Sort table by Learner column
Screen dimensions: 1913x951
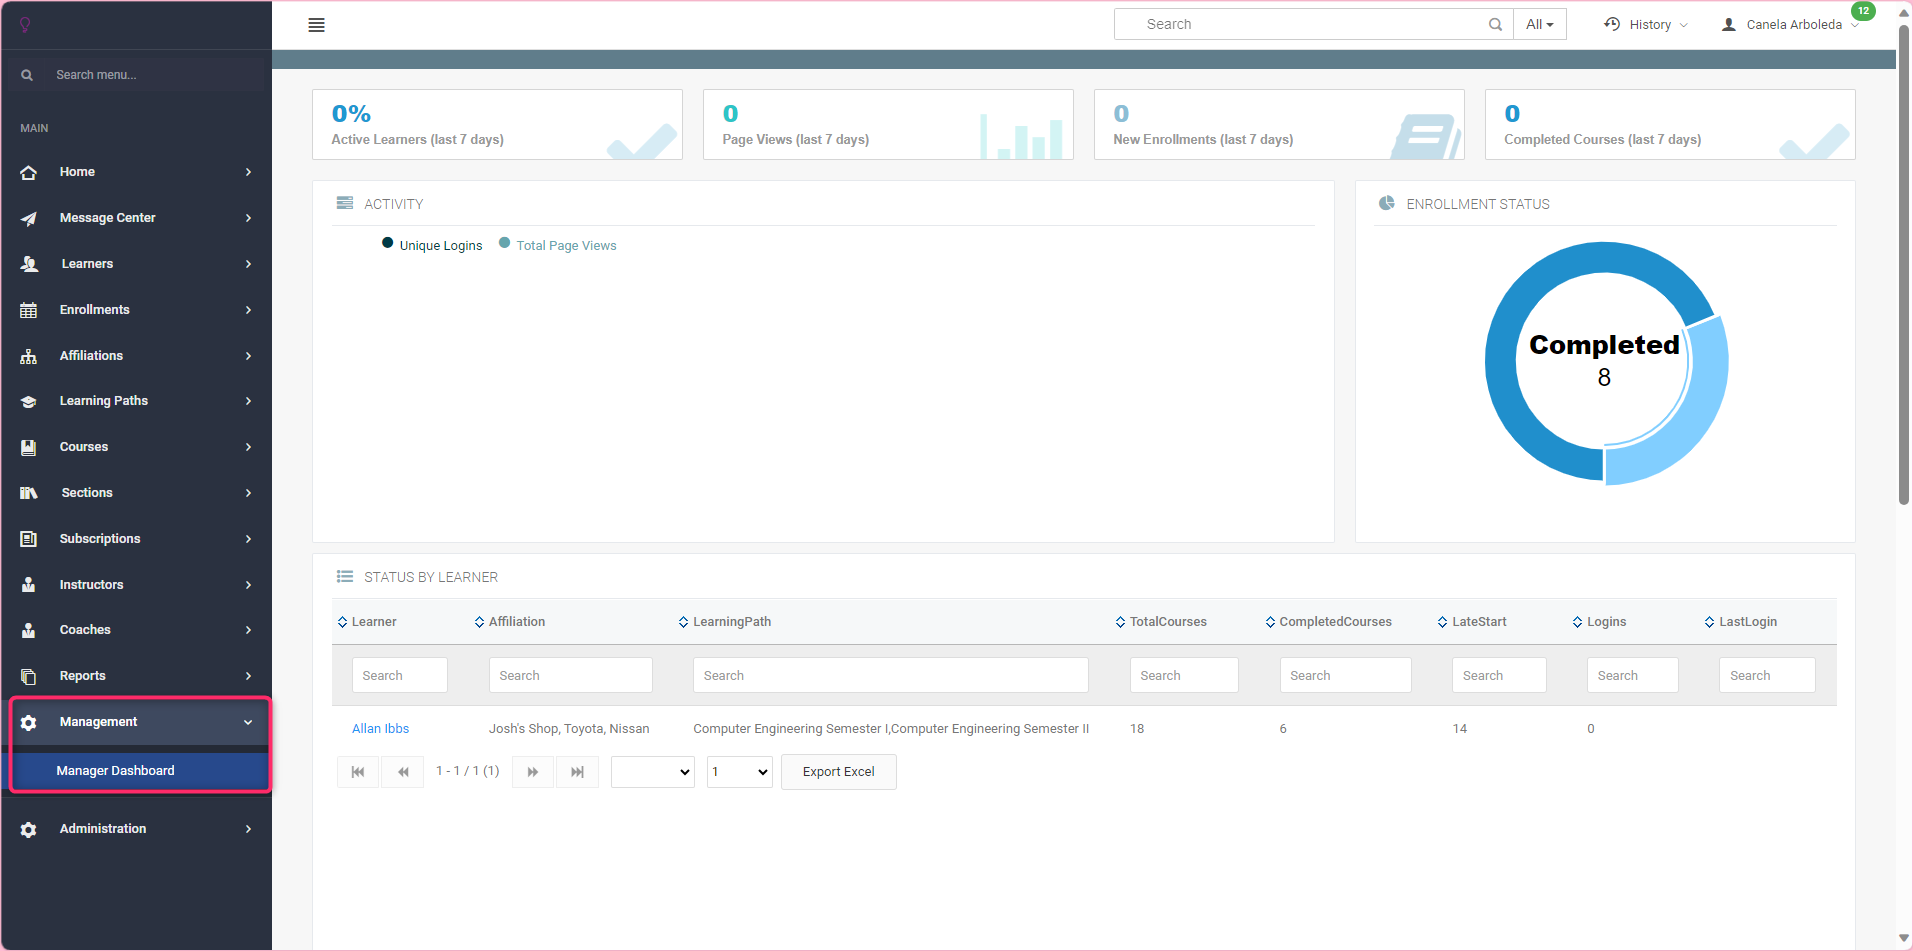[373, 622]
